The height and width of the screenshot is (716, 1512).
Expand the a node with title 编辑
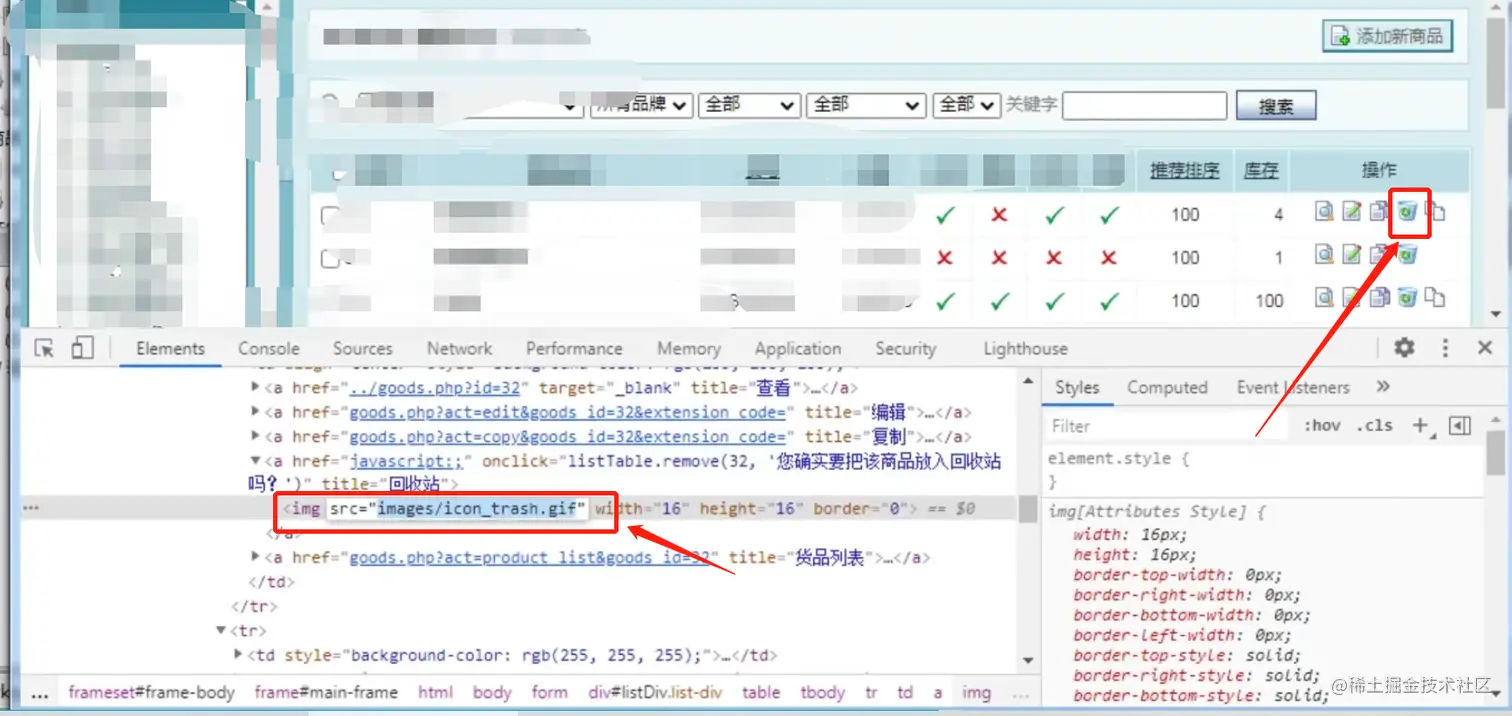click(x=256, y=411)
